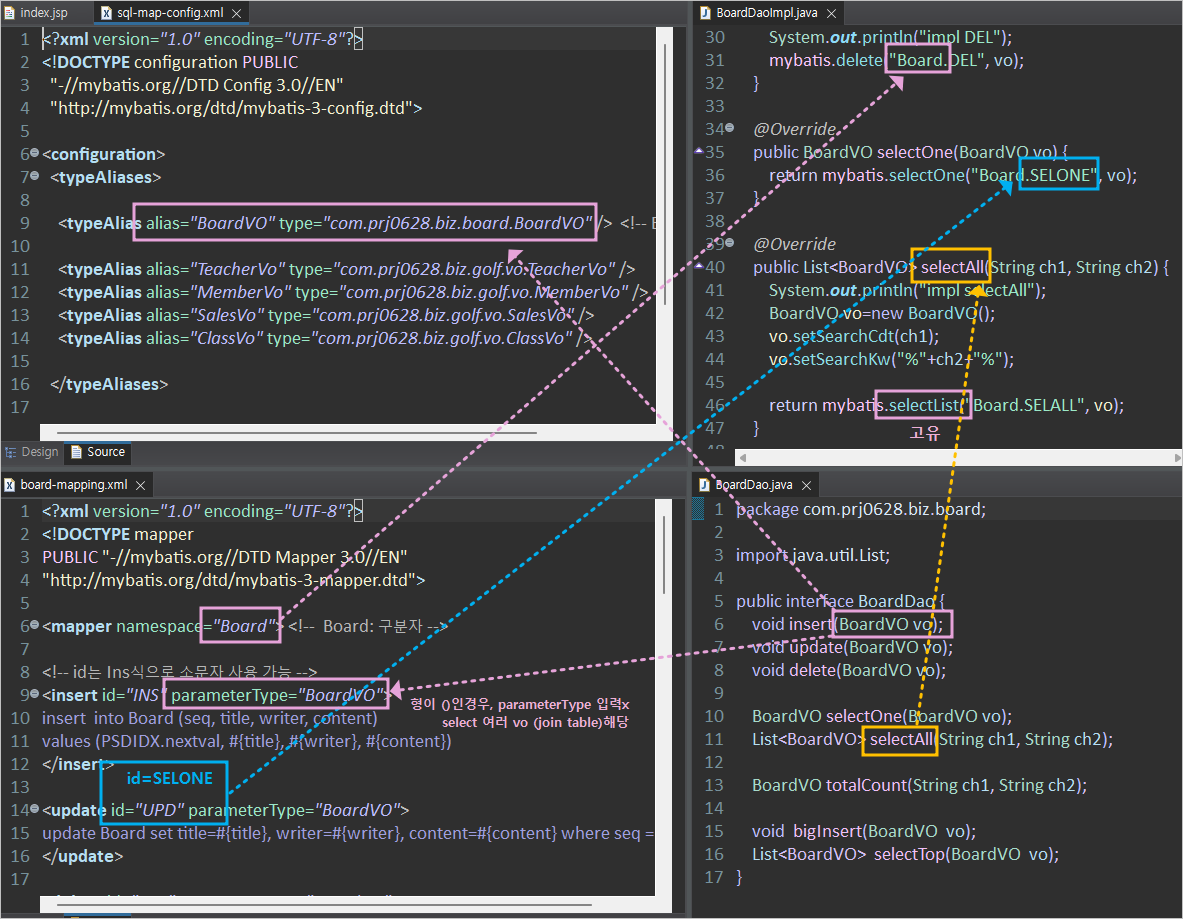This screenshot has height=919, width=1183.
Task: Click left scroll arrow in BoardDaoImpl.java pane
Action: [x=742, y=458]
